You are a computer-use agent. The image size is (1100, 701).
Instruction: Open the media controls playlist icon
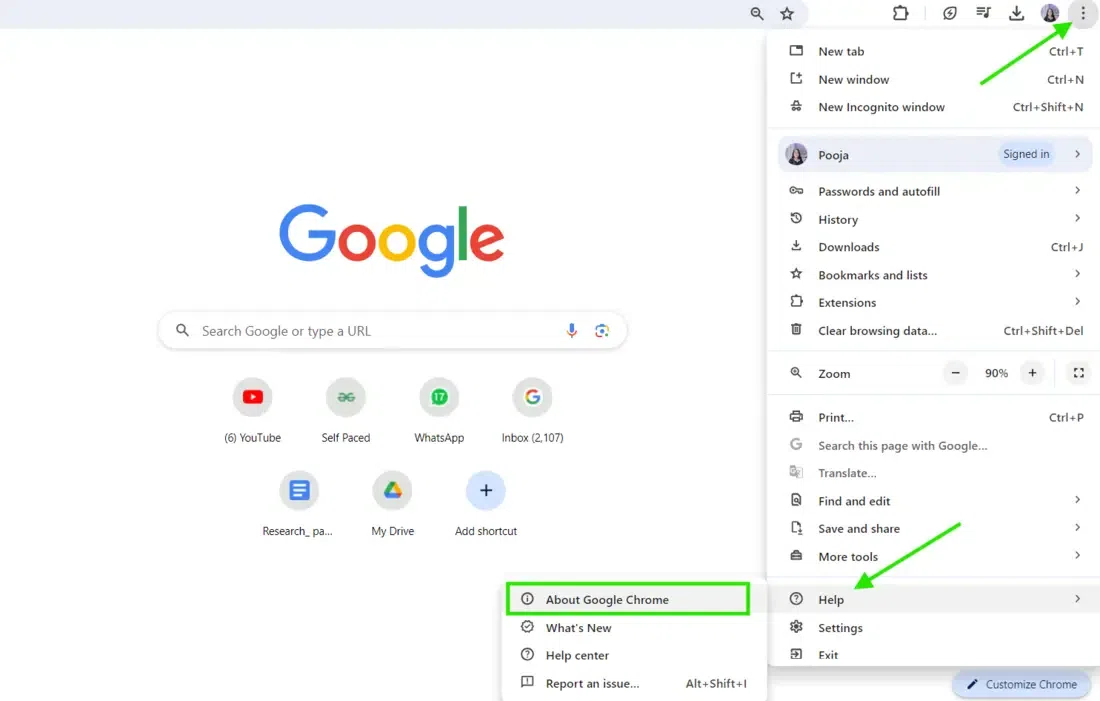click(984, 13)
